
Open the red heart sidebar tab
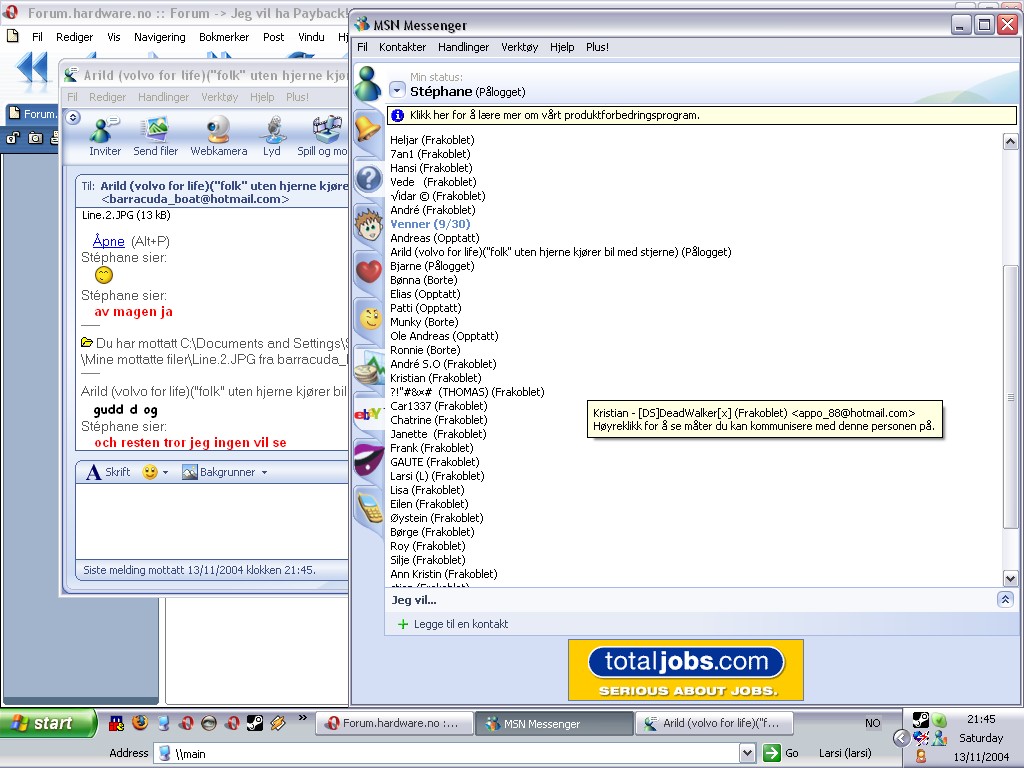coord(368,271)
